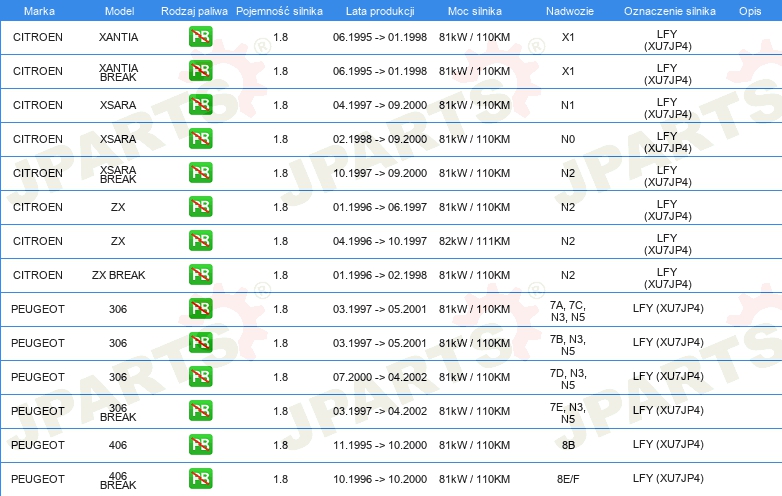Viewport: 782px width, 496px height.
Task: Click body code 8E/F cell
Action: pyautogui.click(x=568, y=479)
